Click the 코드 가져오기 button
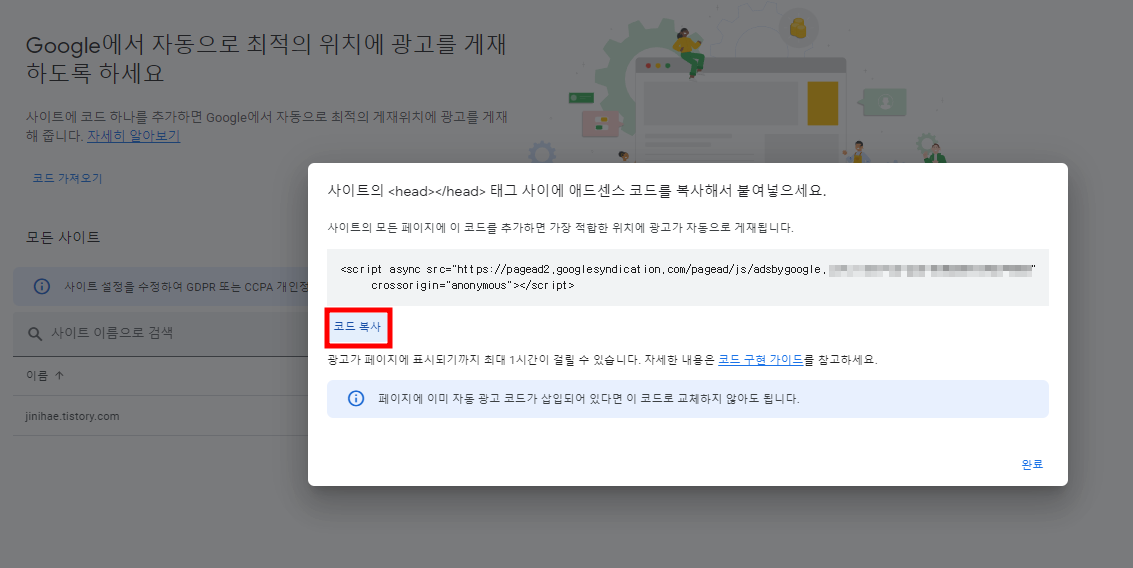Screen dimensions: 1133x568 (x=67, y=178)
